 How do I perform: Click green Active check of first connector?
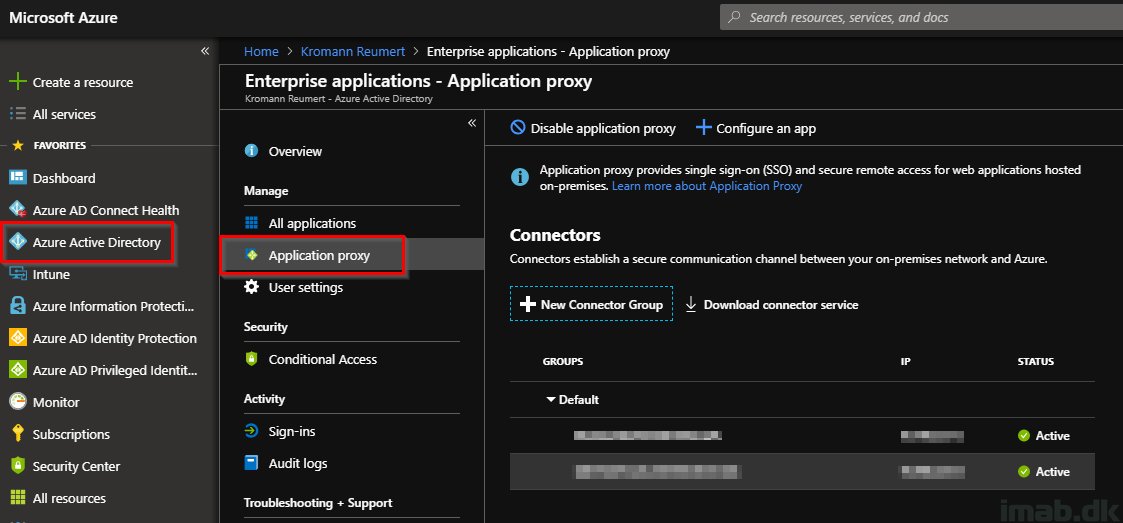[x=1023, y=436]
